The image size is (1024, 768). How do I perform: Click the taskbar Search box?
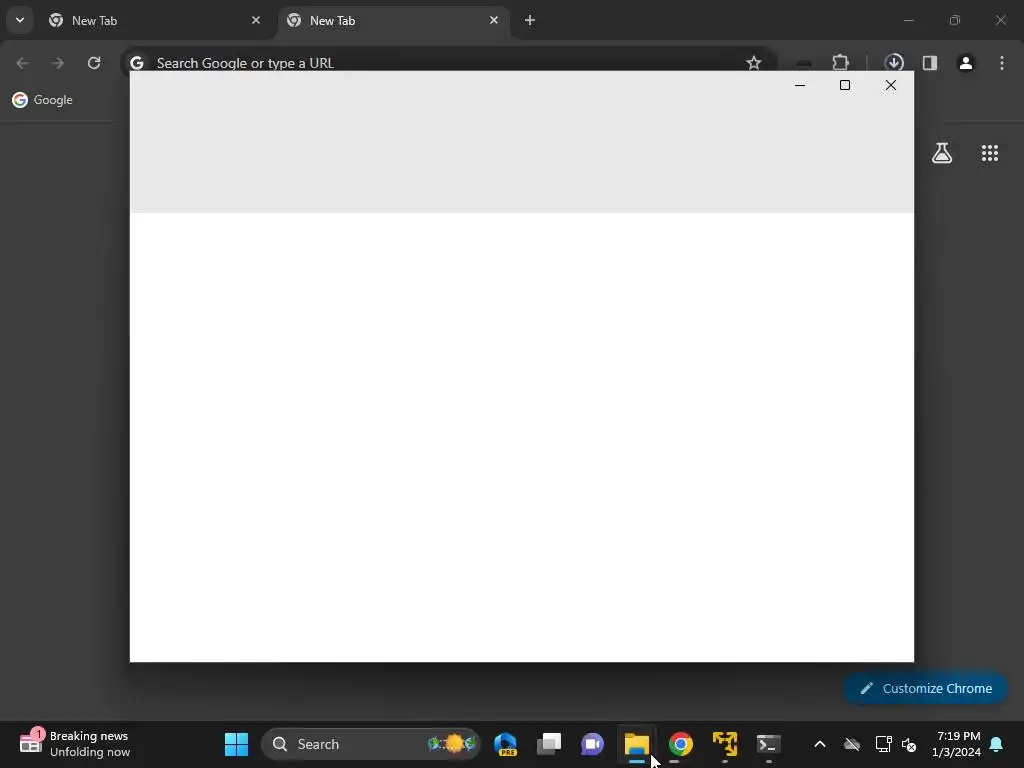tap(370, 744)
